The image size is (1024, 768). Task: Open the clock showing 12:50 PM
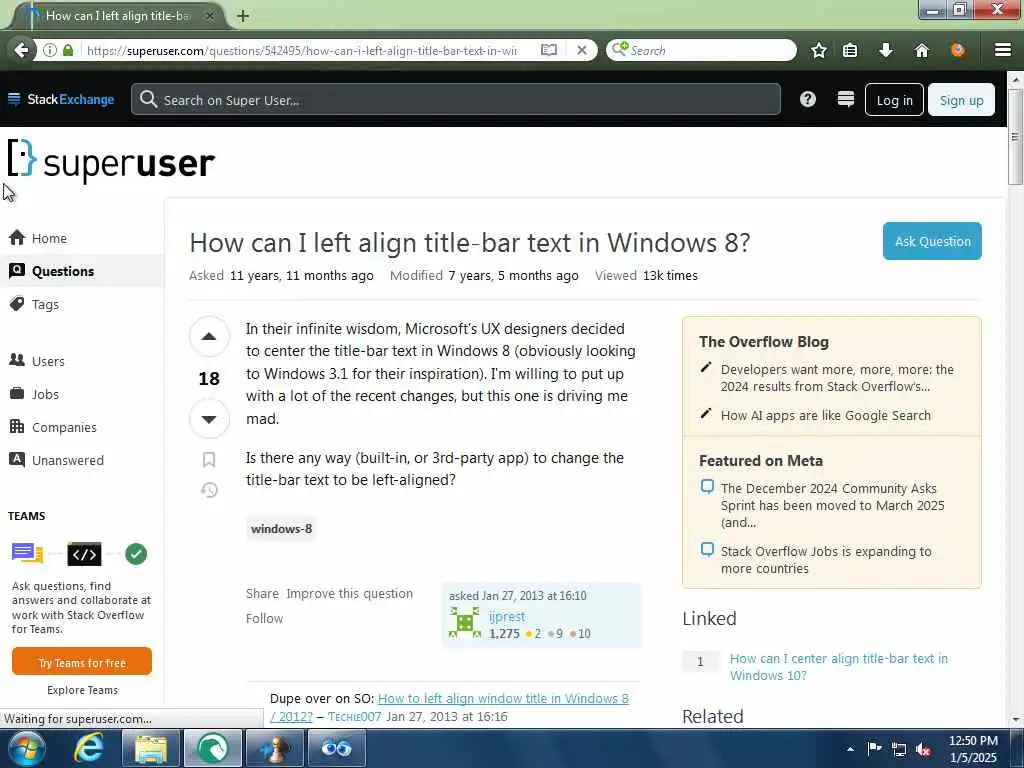pos(973,749)
